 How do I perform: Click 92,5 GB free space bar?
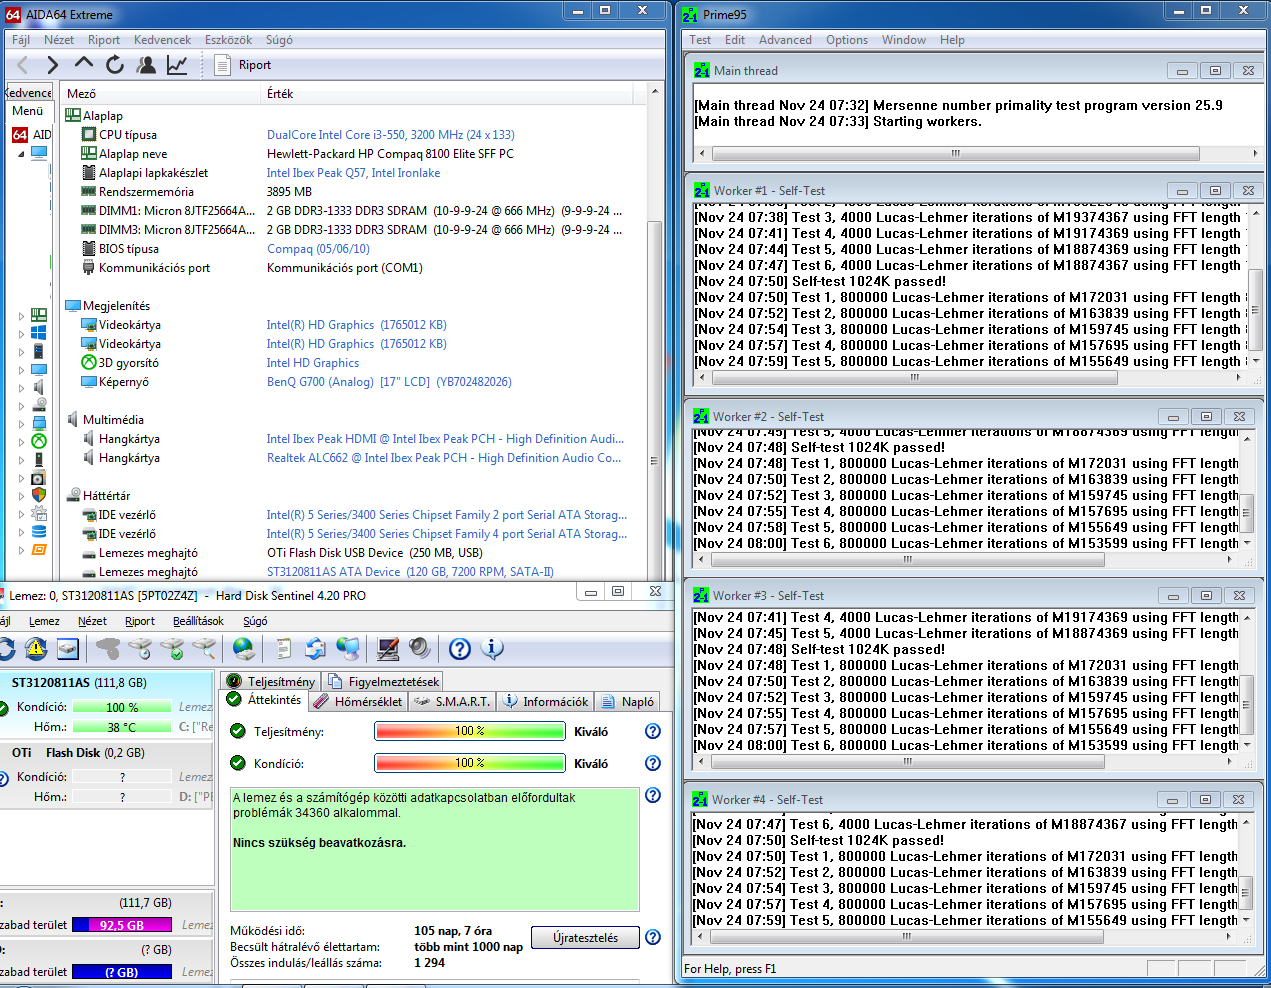pos(122,925)
